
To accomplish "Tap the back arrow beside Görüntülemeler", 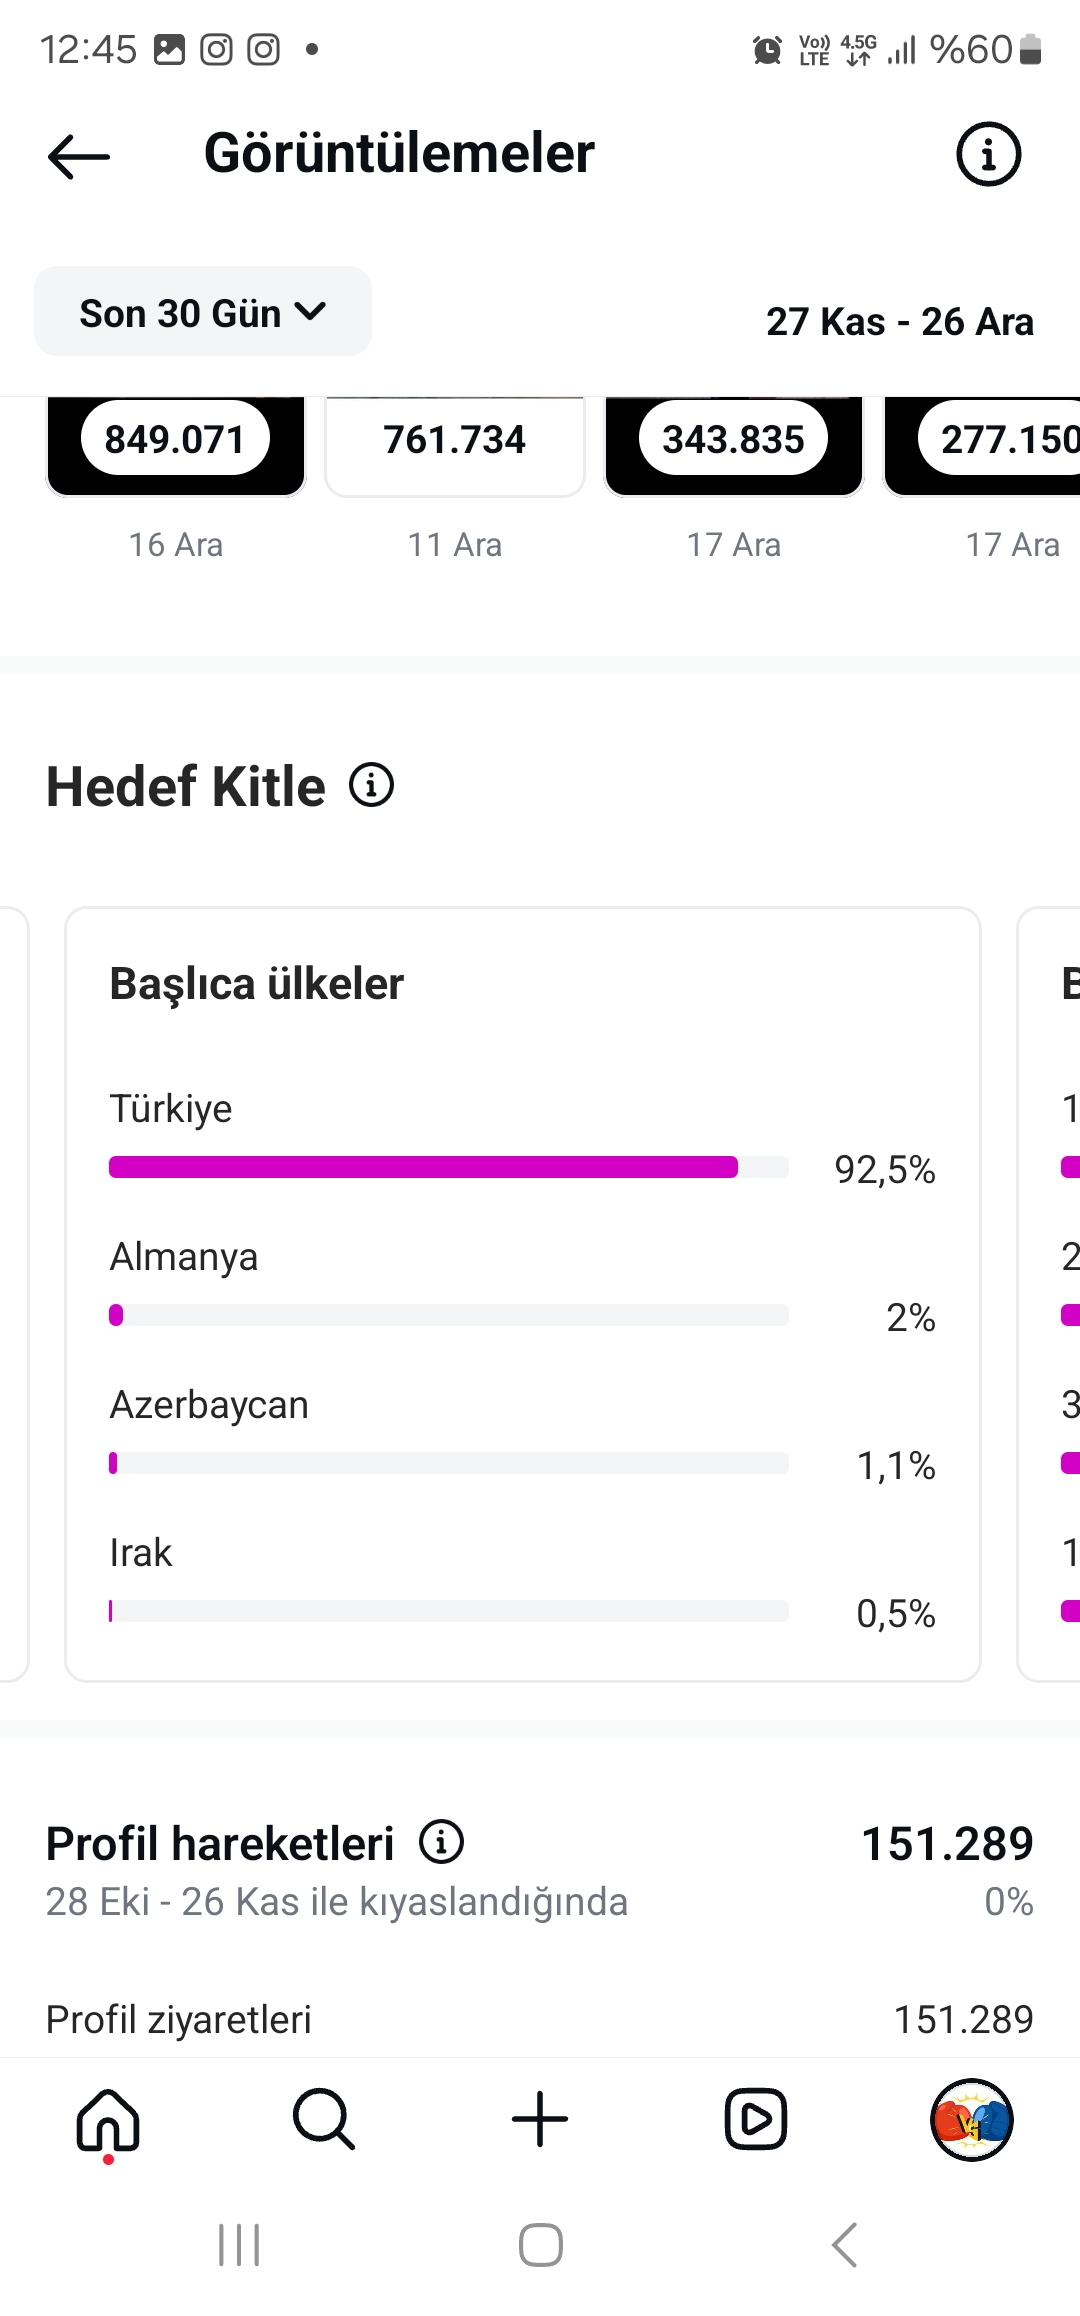I will 78,156.
